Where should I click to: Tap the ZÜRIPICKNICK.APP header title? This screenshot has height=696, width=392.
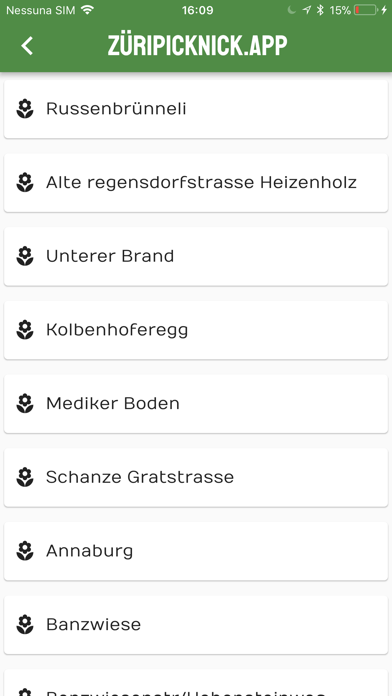coord(198,46)
